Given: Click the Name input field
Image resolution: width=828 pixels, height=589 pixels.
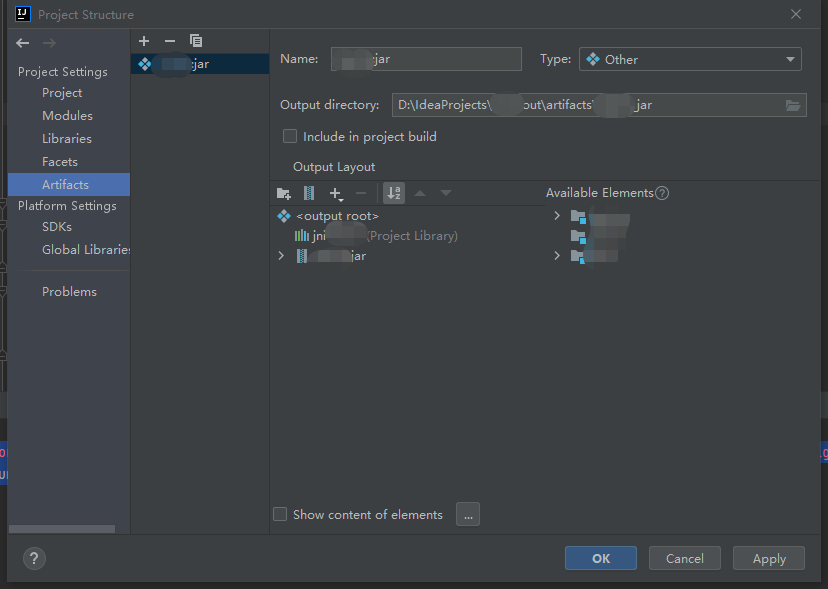Looking at the screenshot, I should coord(426,59).
